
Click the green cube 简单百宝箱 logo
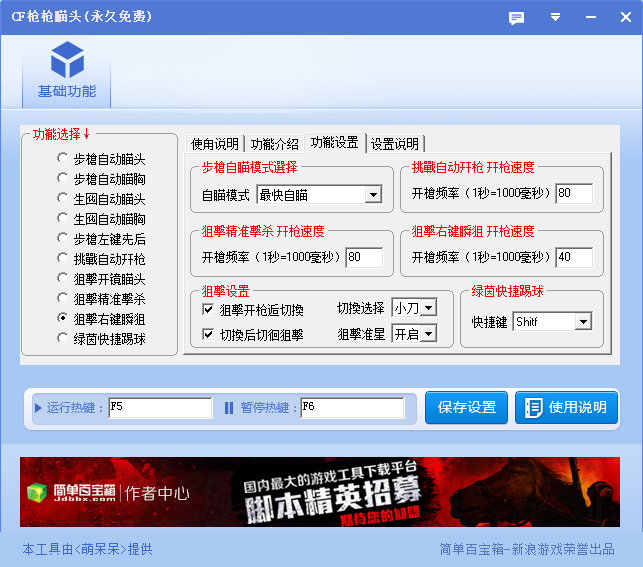37,492
